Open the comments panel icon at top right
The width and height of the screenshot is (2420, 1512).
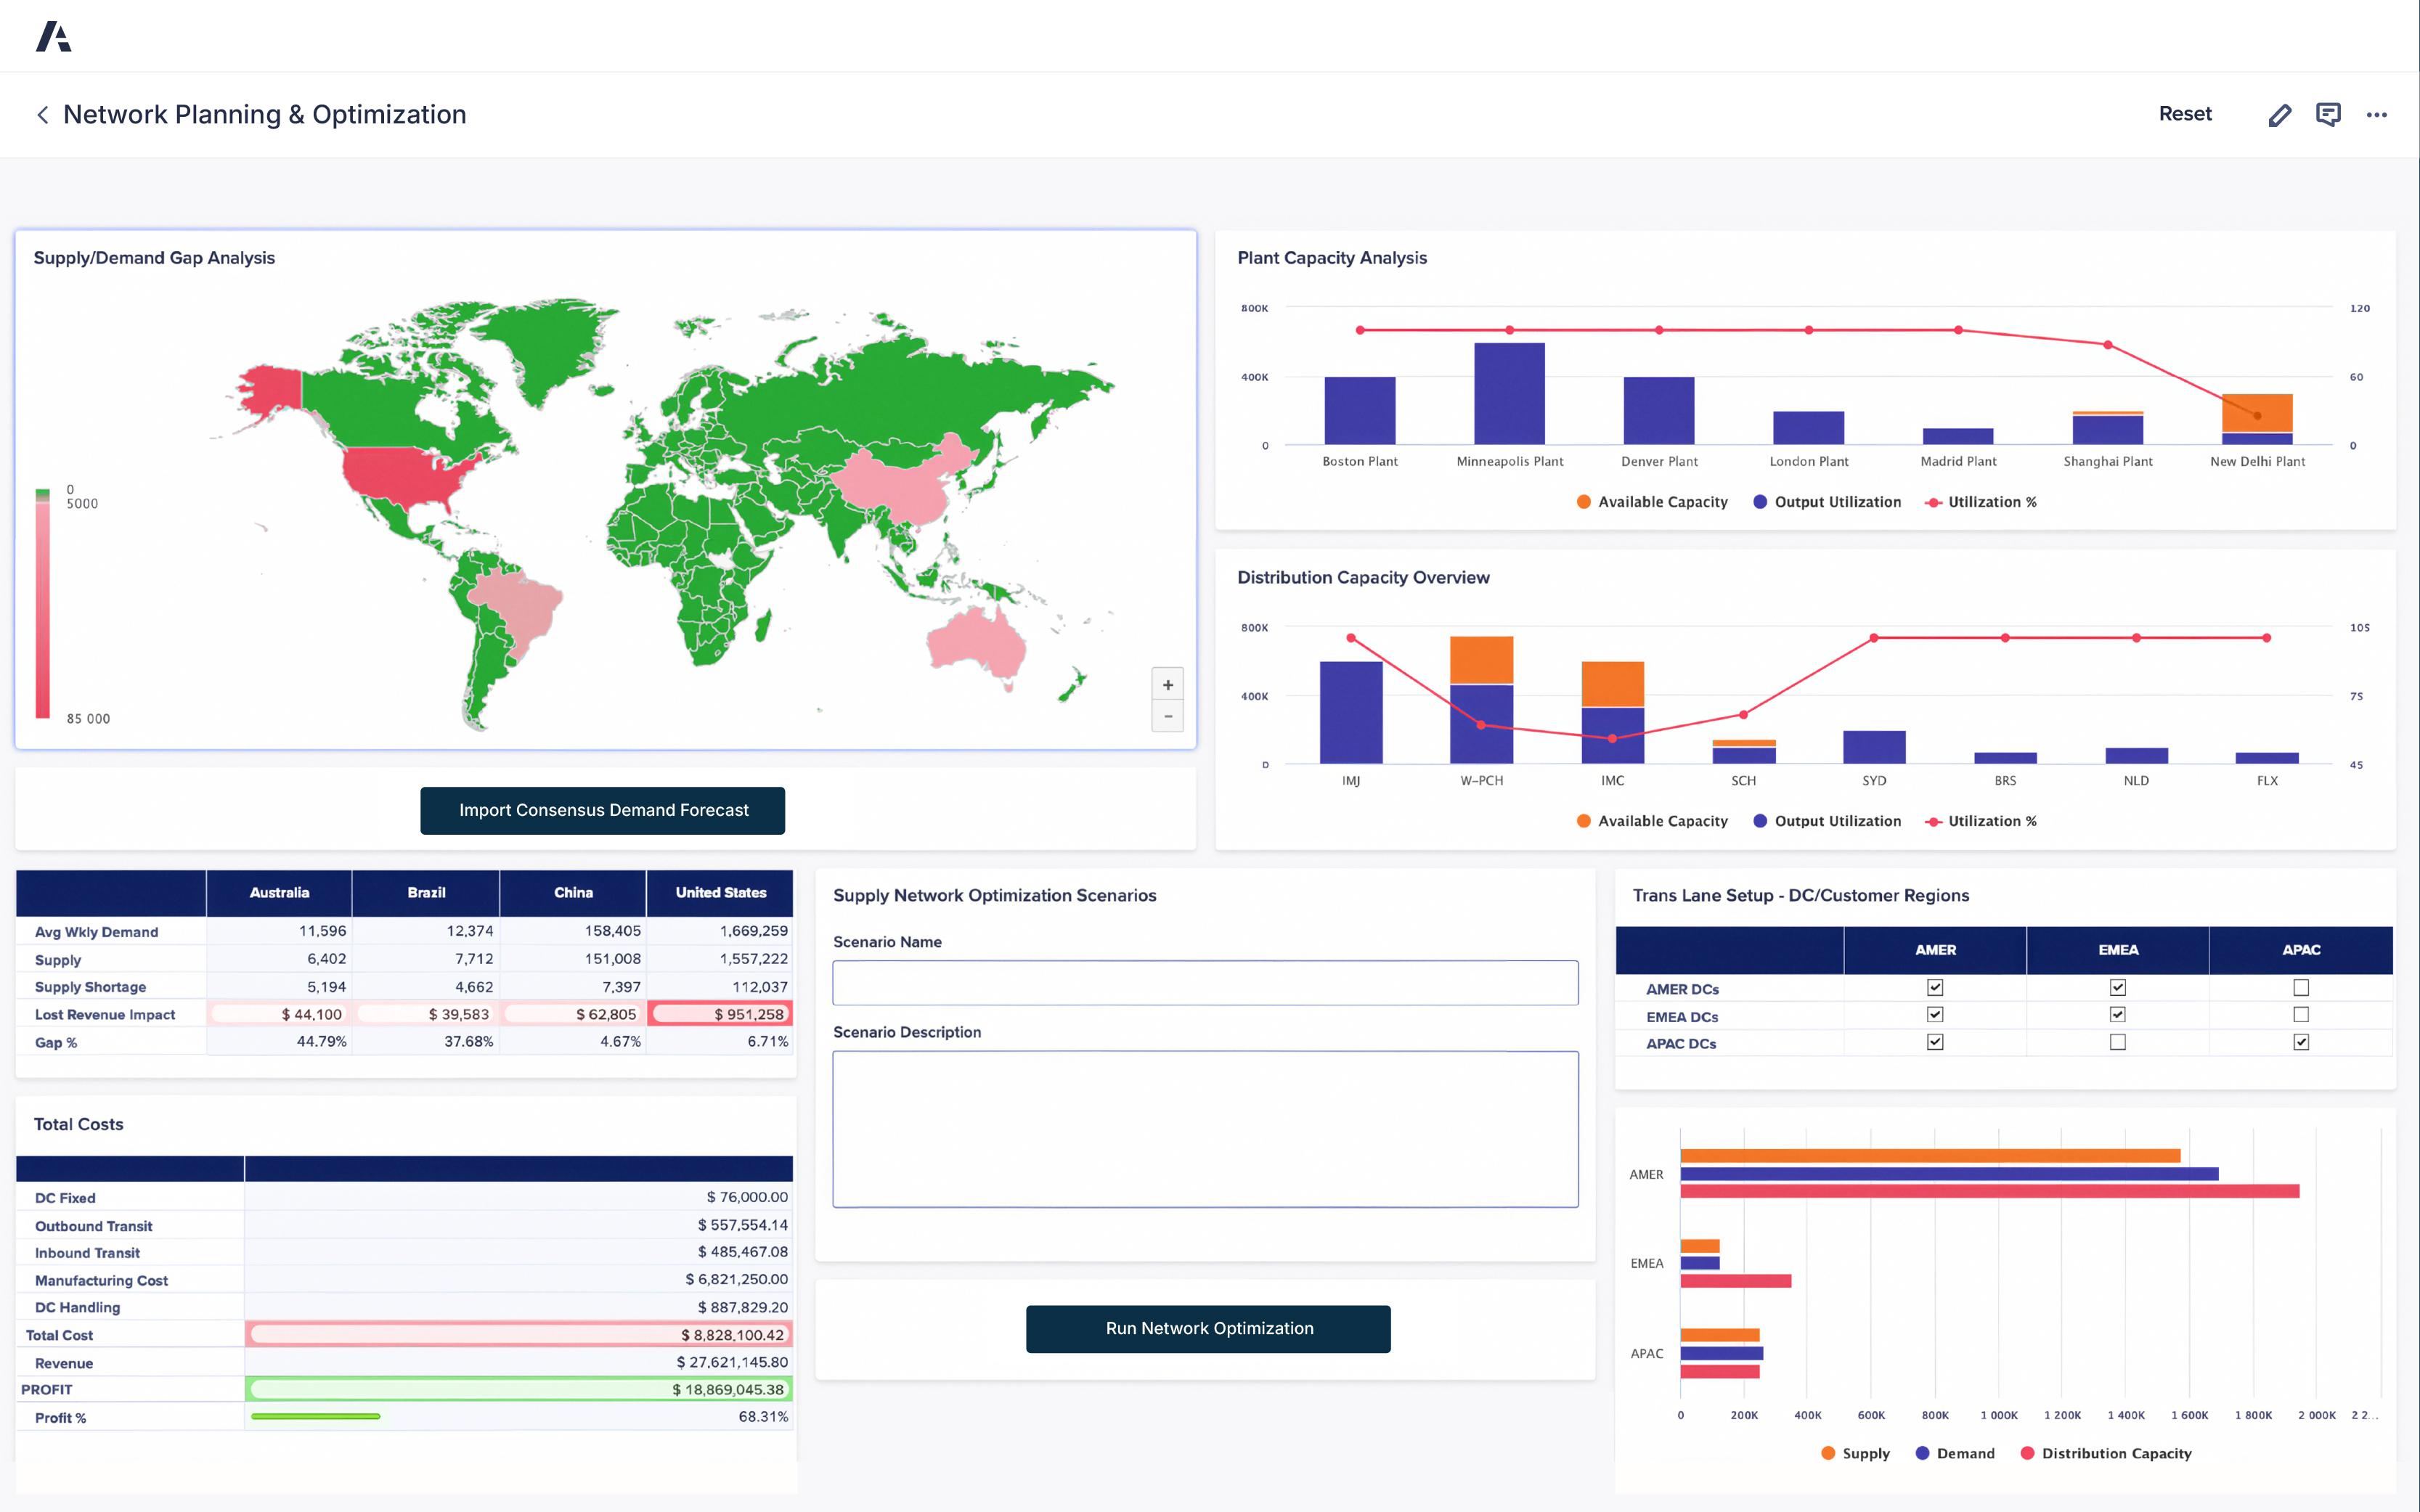click(x=2328, y=114)
